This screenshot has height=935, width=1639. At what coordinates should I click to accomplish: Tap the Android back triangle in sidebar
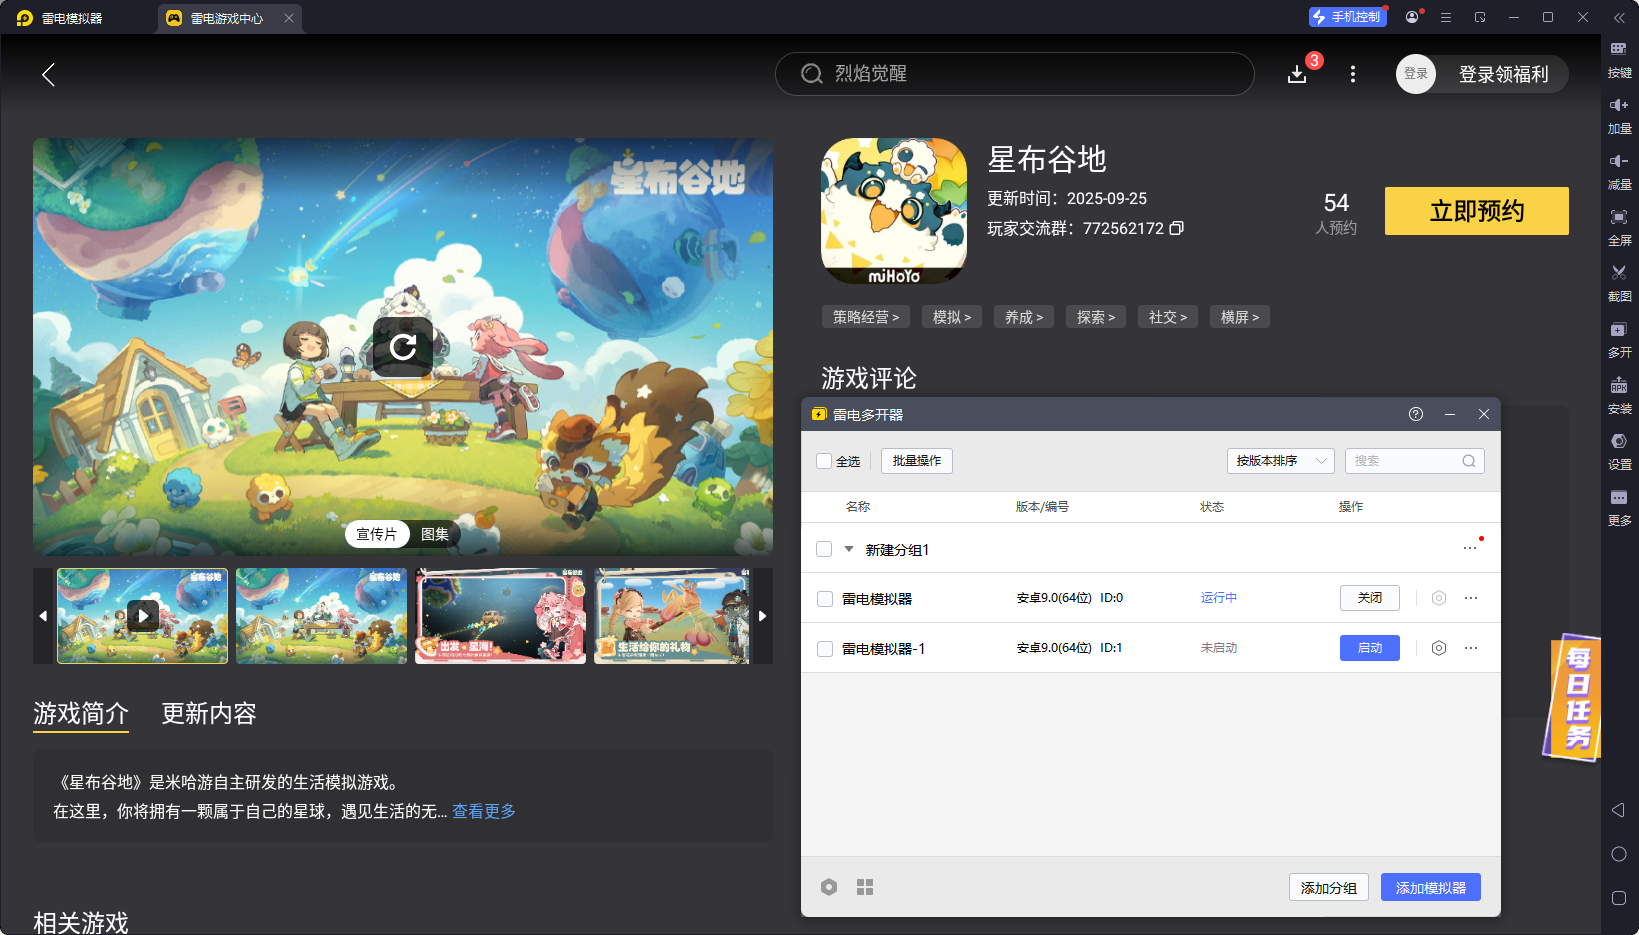point(1618,810)
